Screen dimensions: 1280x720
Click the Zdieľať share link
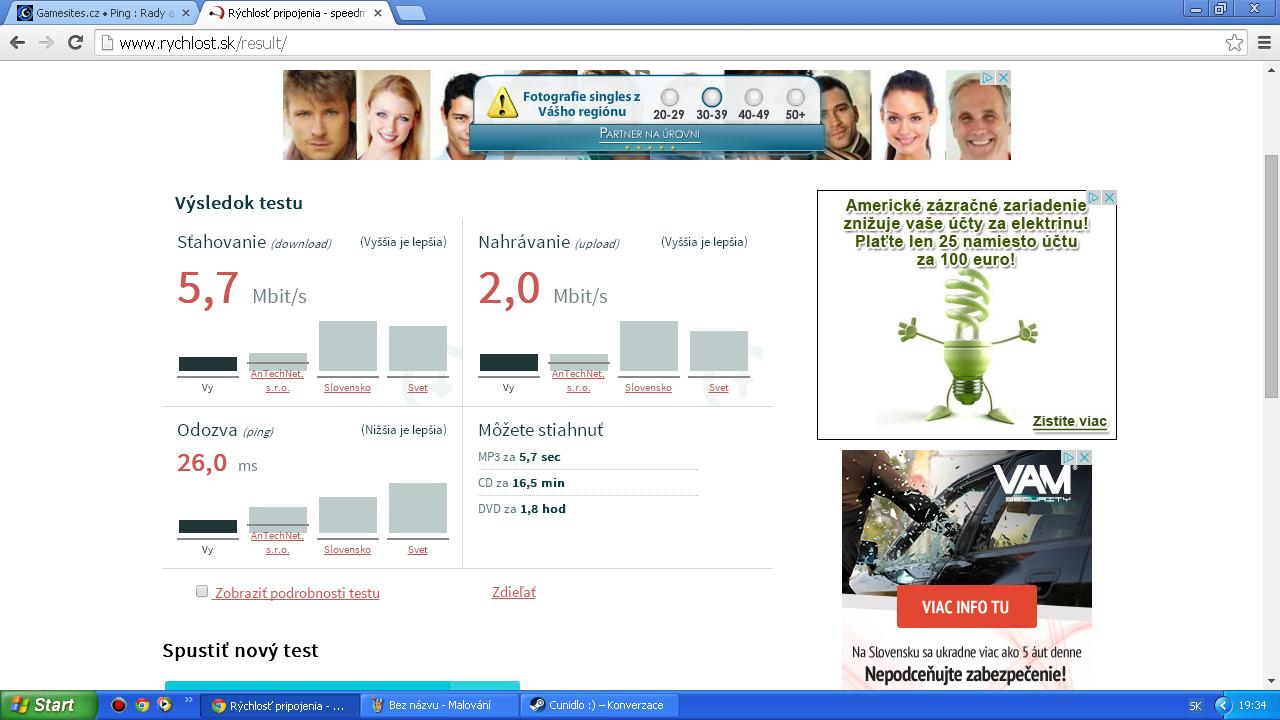pyautogui.click(x=513, y=592)
